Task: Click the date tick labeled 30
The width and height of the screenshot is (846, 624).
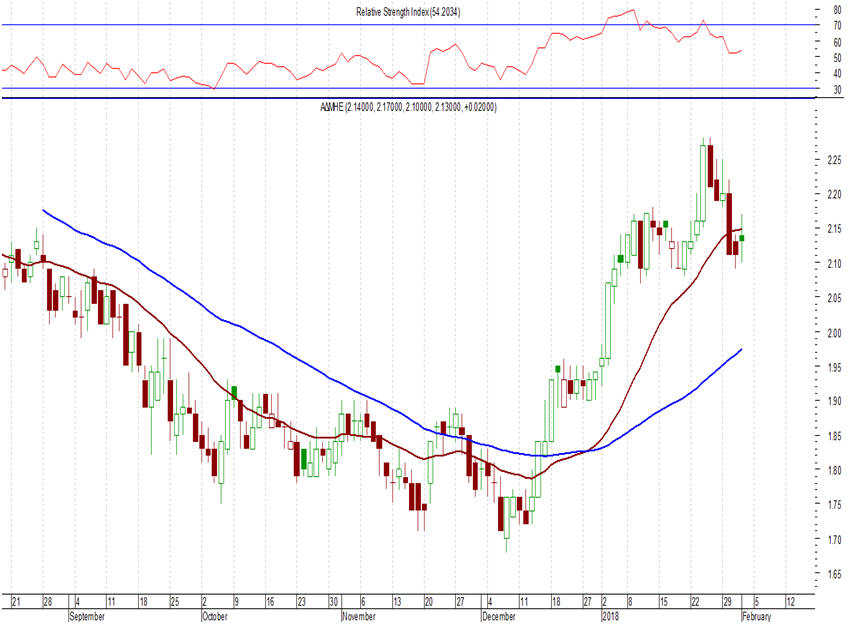Action: point(334,602)
